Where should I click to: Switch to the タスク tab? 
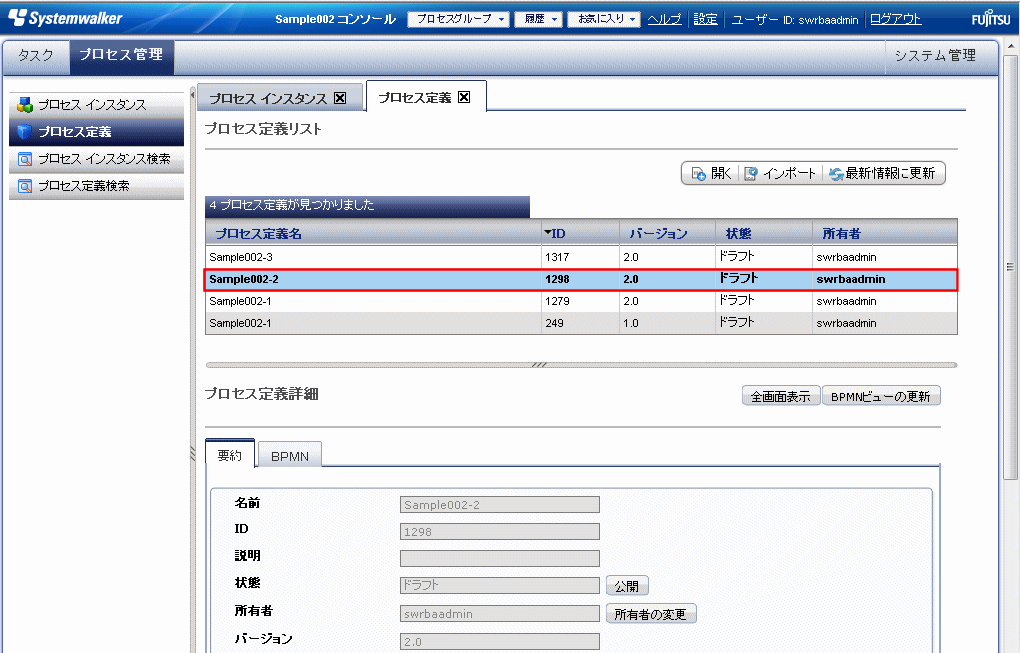tap(36, 56)
